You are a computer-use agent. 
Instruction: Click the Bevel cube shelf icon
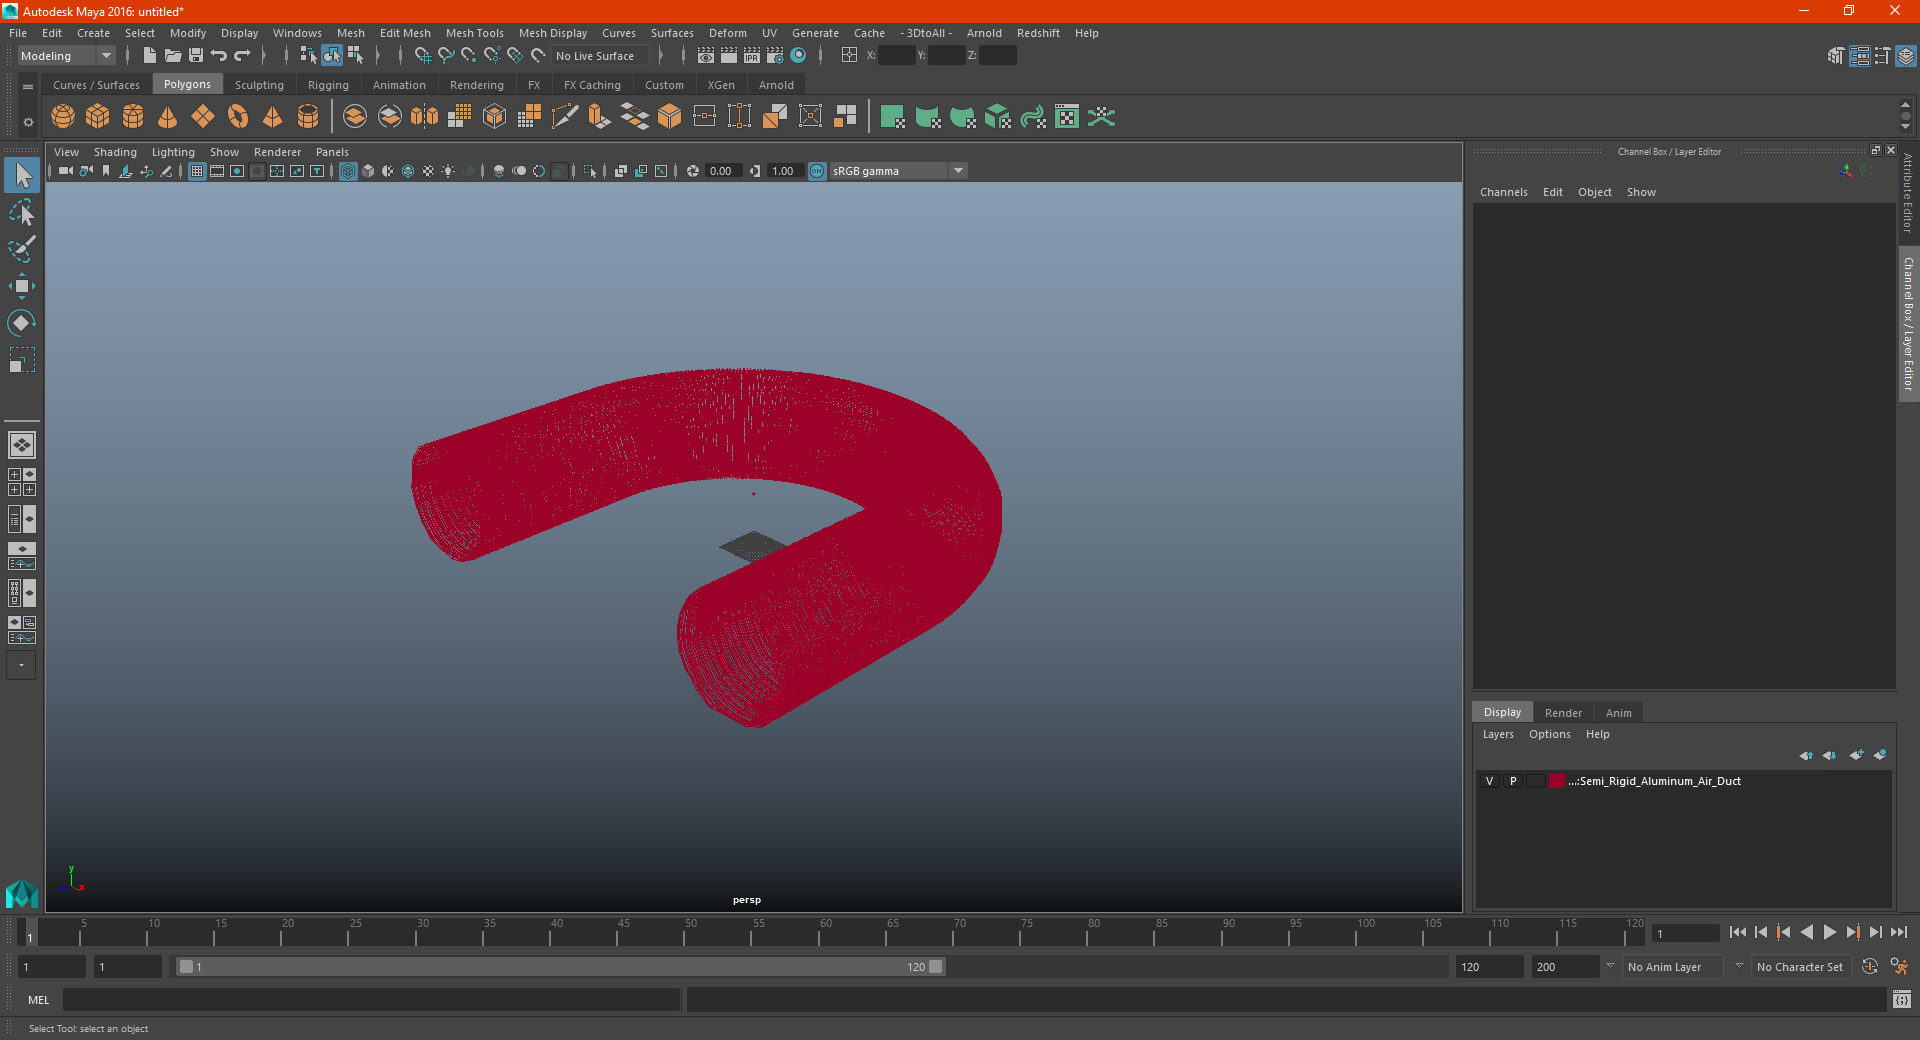pyautogui.click(x=670, y=117)
